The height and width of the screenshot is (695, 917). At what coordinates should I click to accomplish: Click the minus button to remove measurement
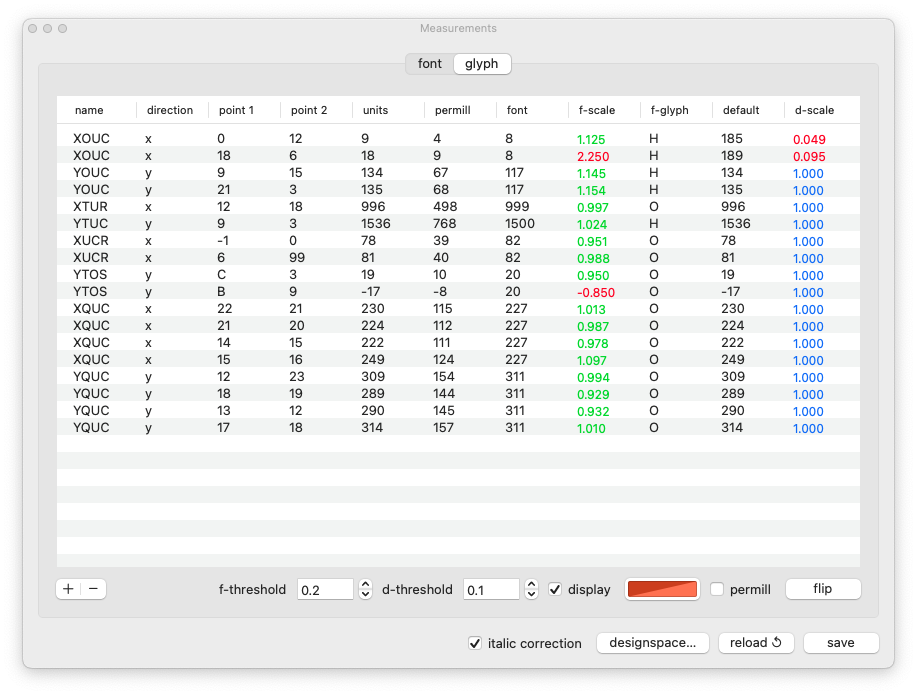93,589
